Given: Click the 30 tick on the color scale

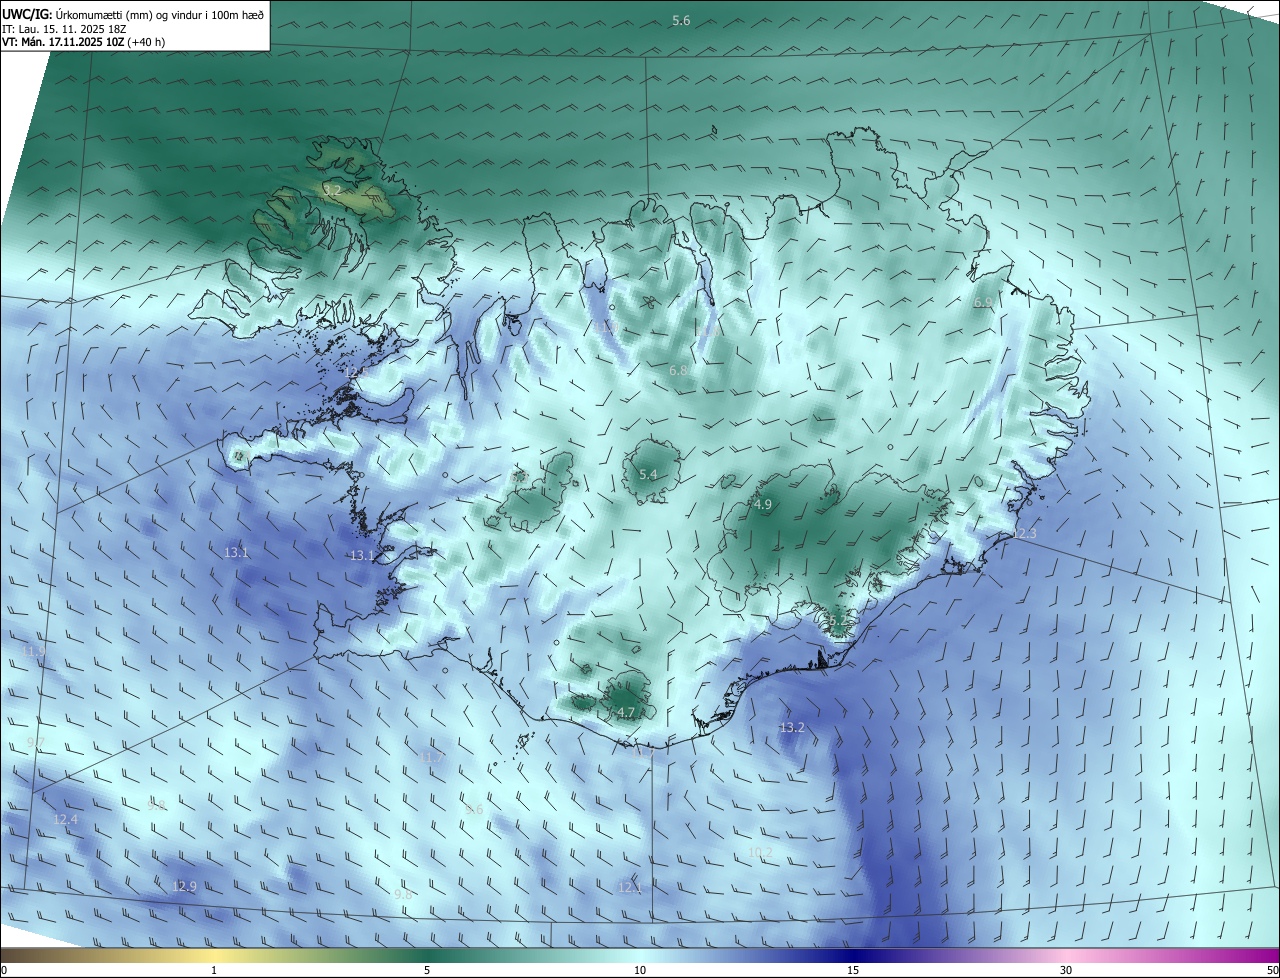Looking at the screenshot, I should pos(1066,971).
